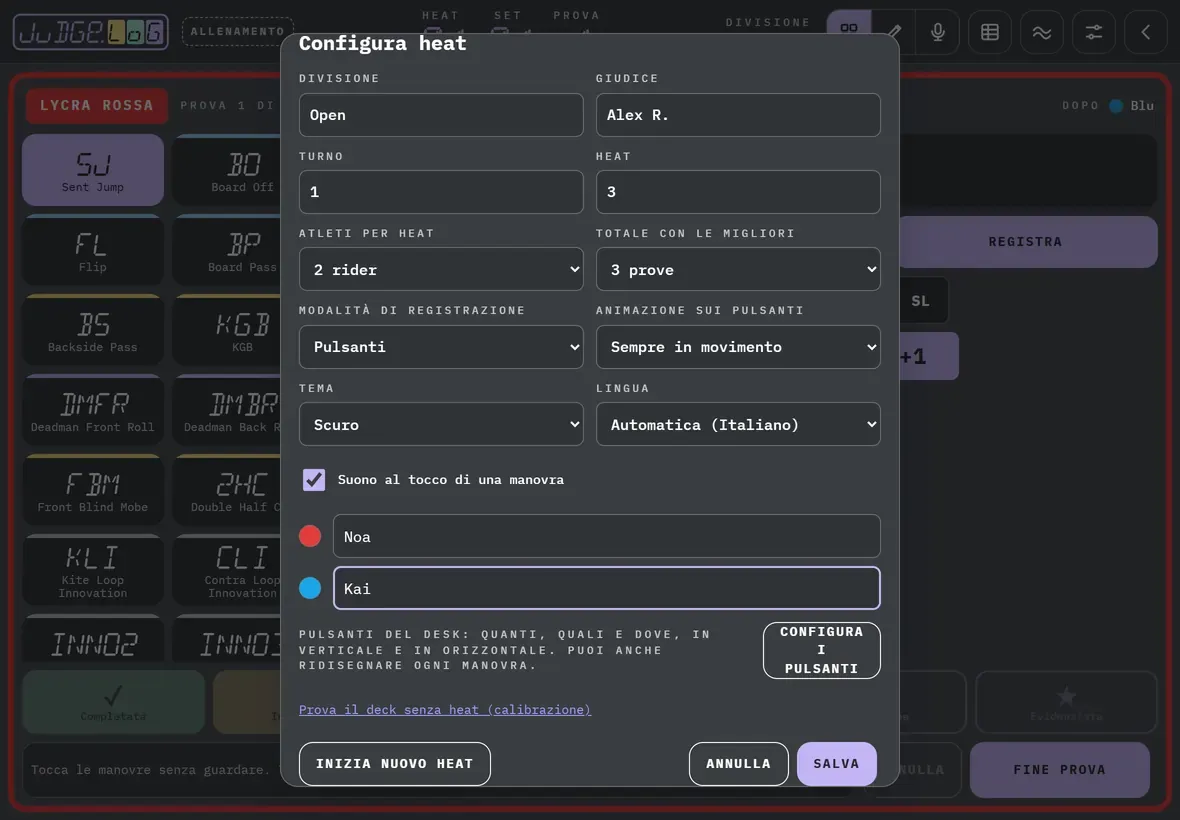Open the sliders settings icon
This screenshot has width=1180, height=820.
(1093, 32)
